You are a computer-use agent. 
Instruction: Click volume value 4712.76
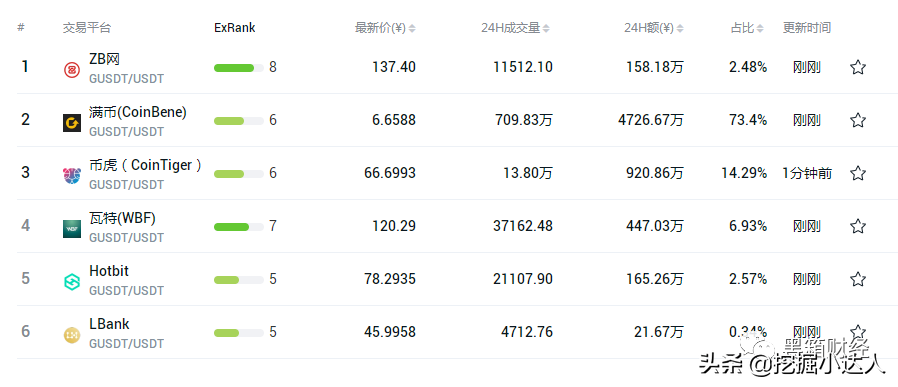(527, 332)
